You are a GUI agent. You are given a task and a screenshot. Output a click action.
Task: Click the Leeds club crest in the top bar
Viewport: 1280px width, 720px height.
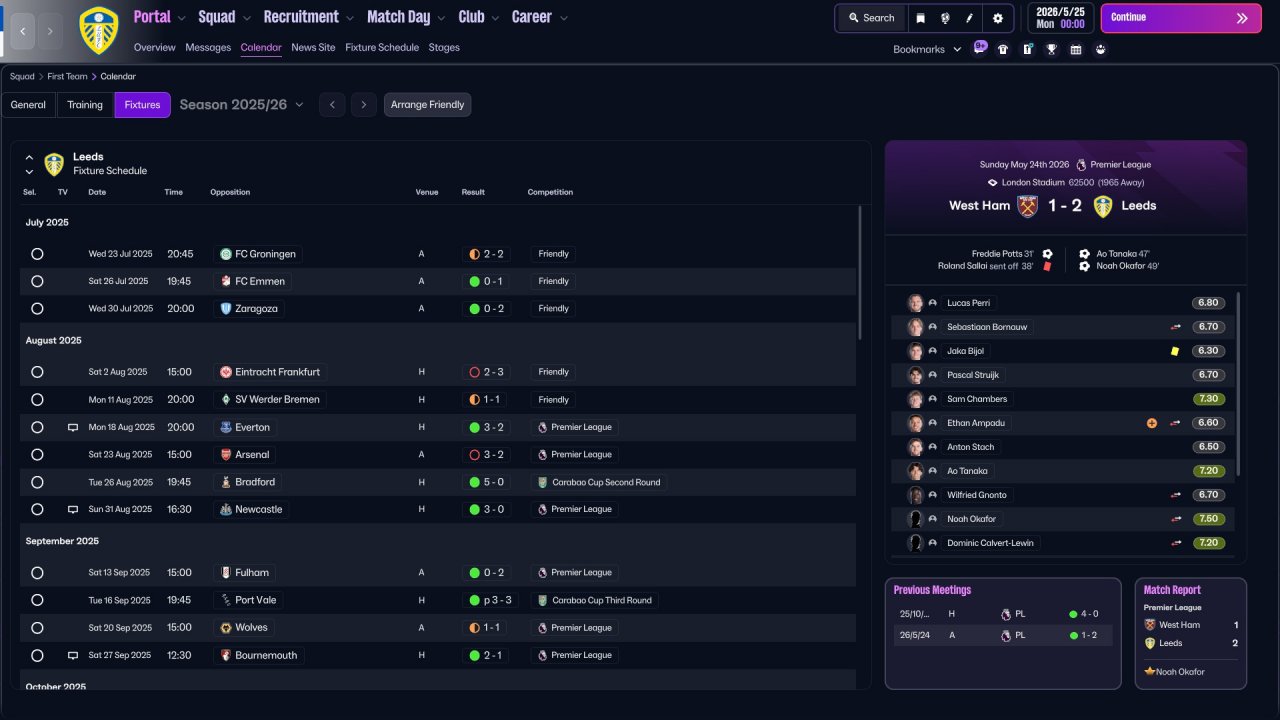coord(99,30)
